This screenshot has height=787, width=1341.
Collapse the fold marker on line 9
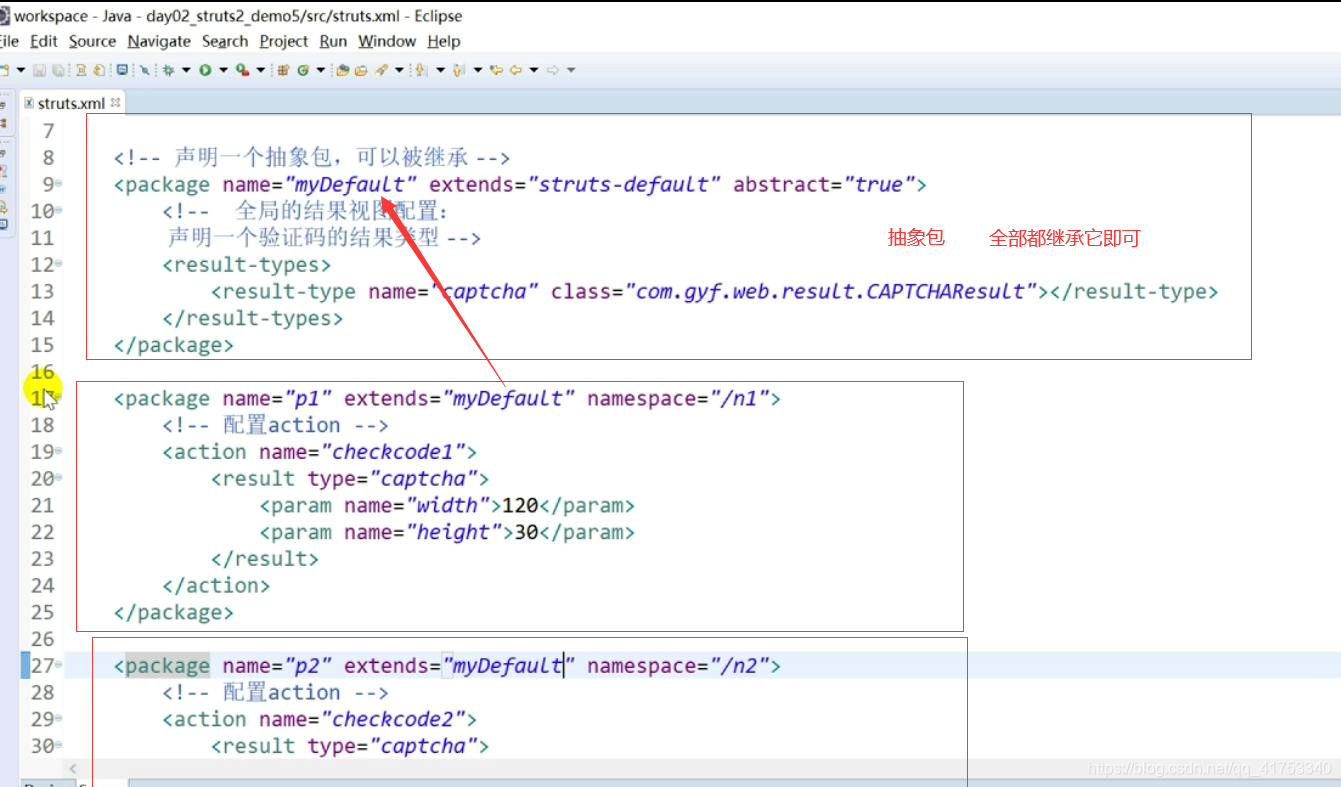[58, 184]
